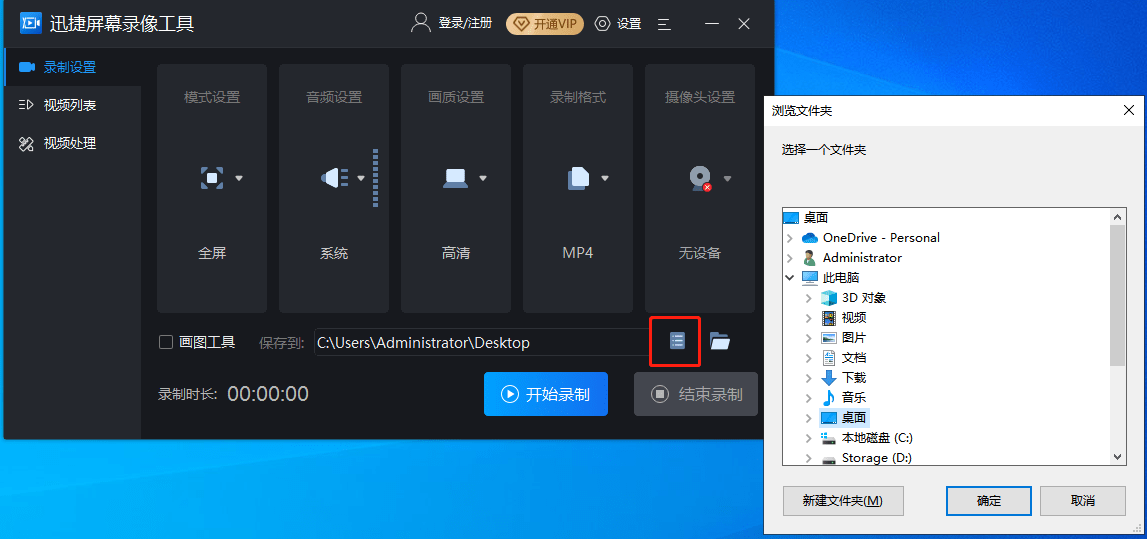
Task: Click the webcam icon under 摄像头设置
Action: pyautogui.click(x=701, y=178)
